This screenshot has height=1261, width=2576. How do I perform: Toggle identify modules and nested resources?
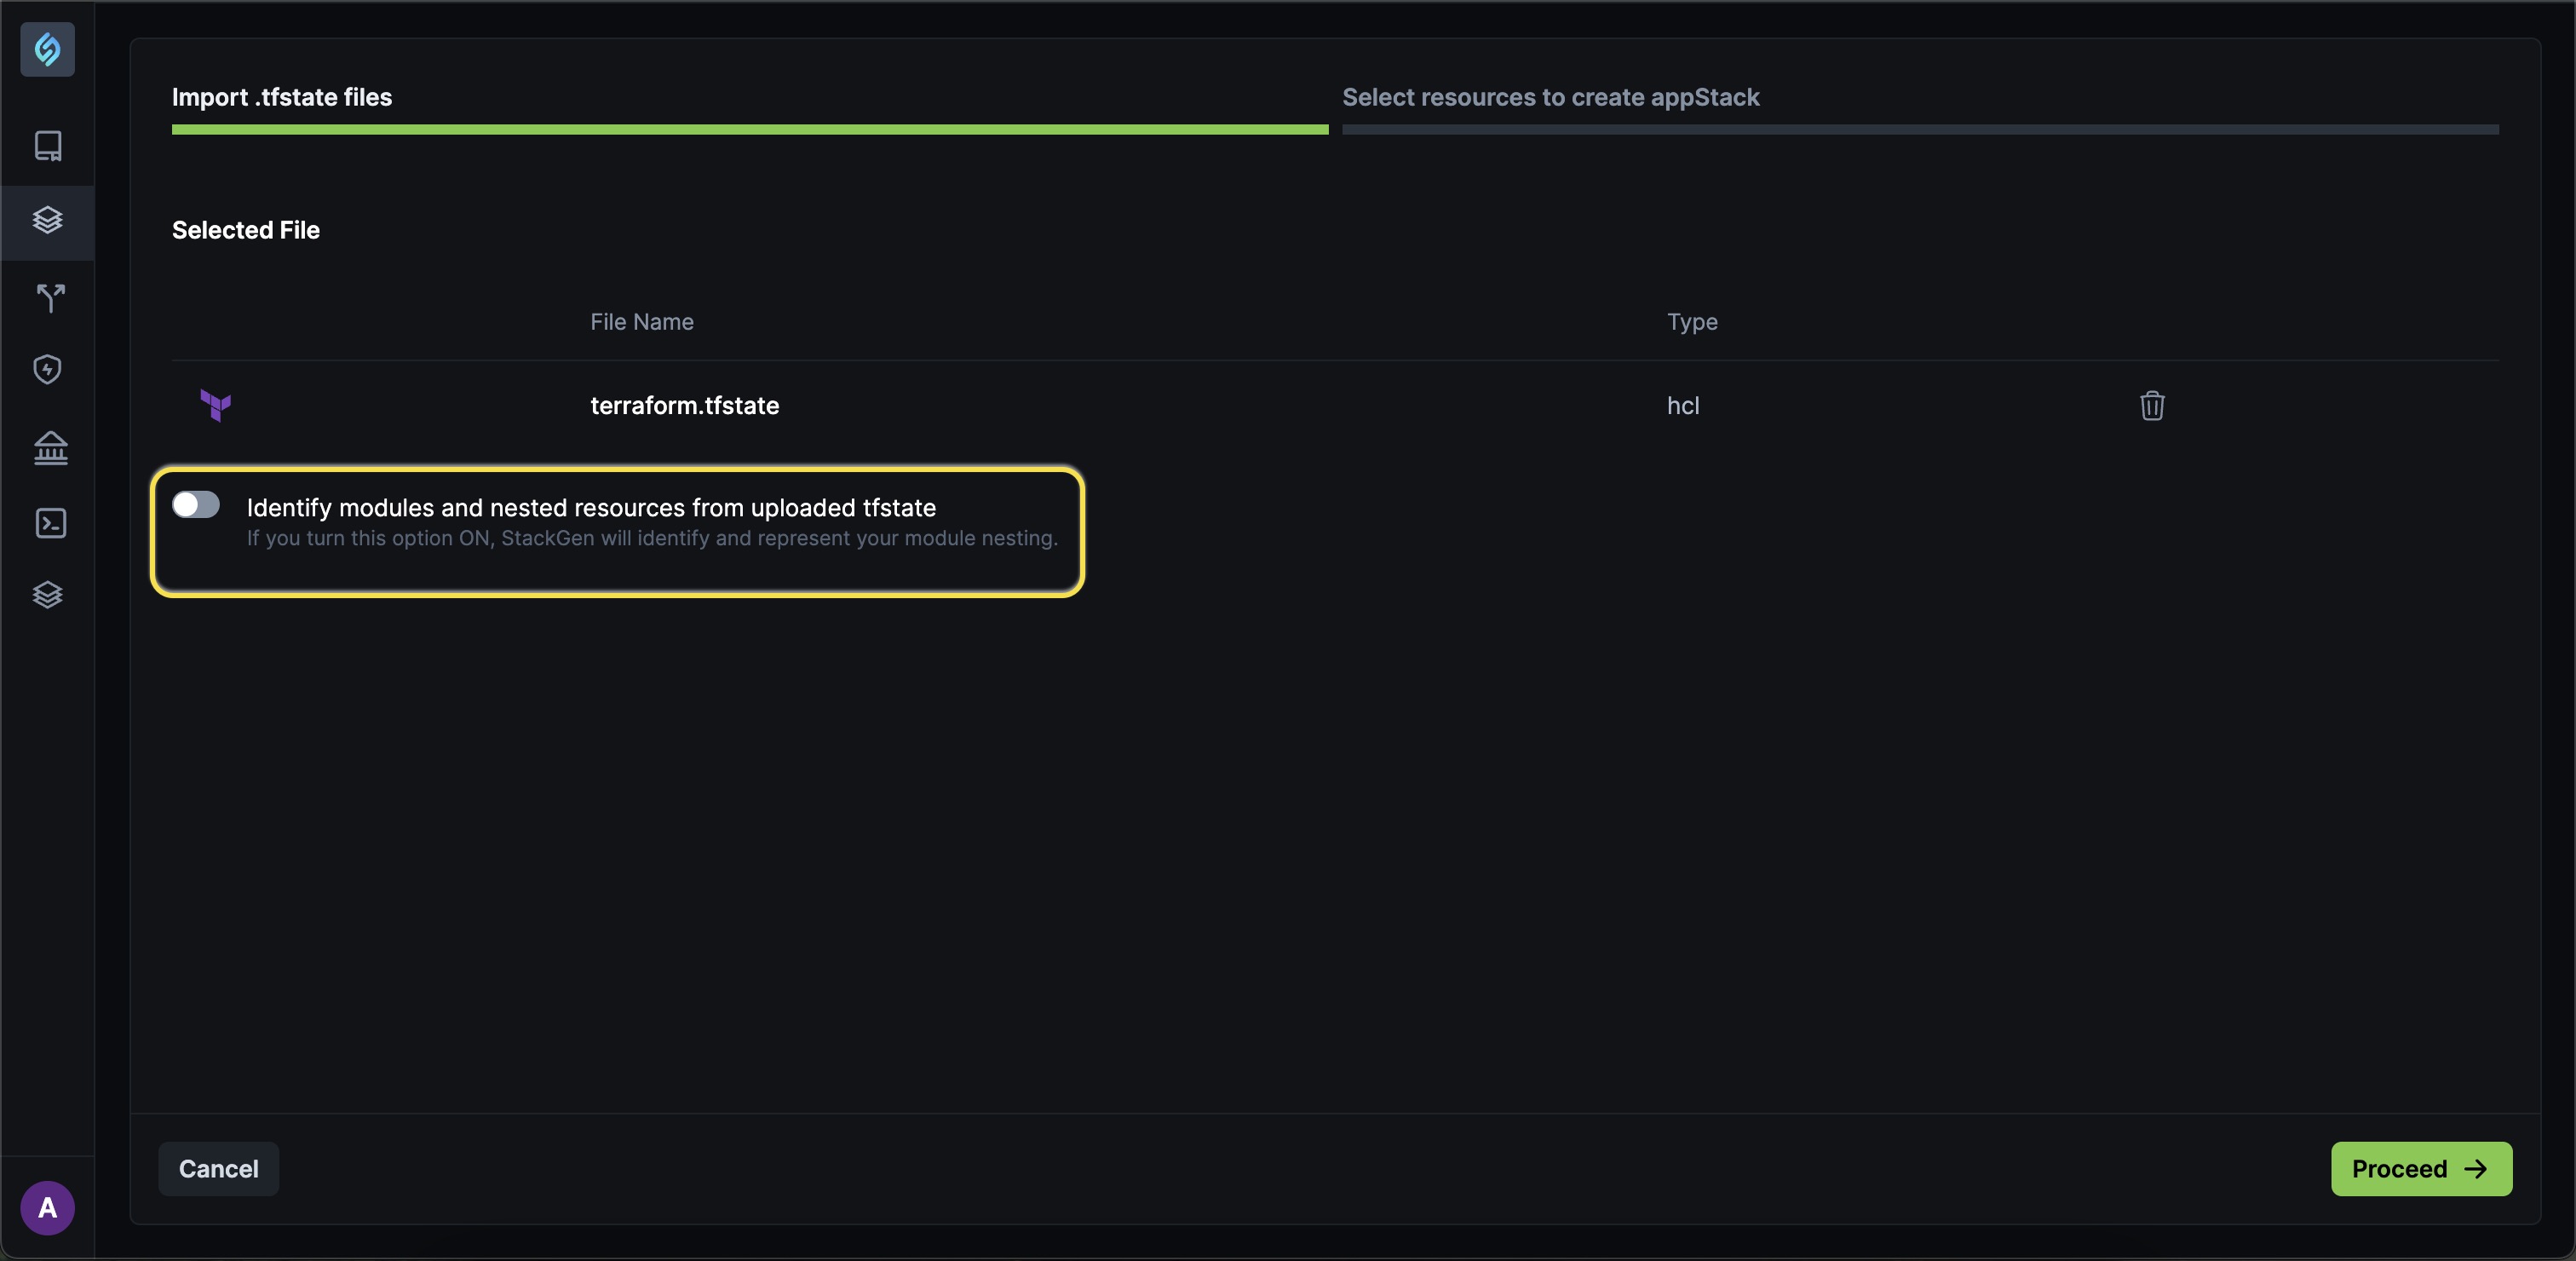point(196,505)
